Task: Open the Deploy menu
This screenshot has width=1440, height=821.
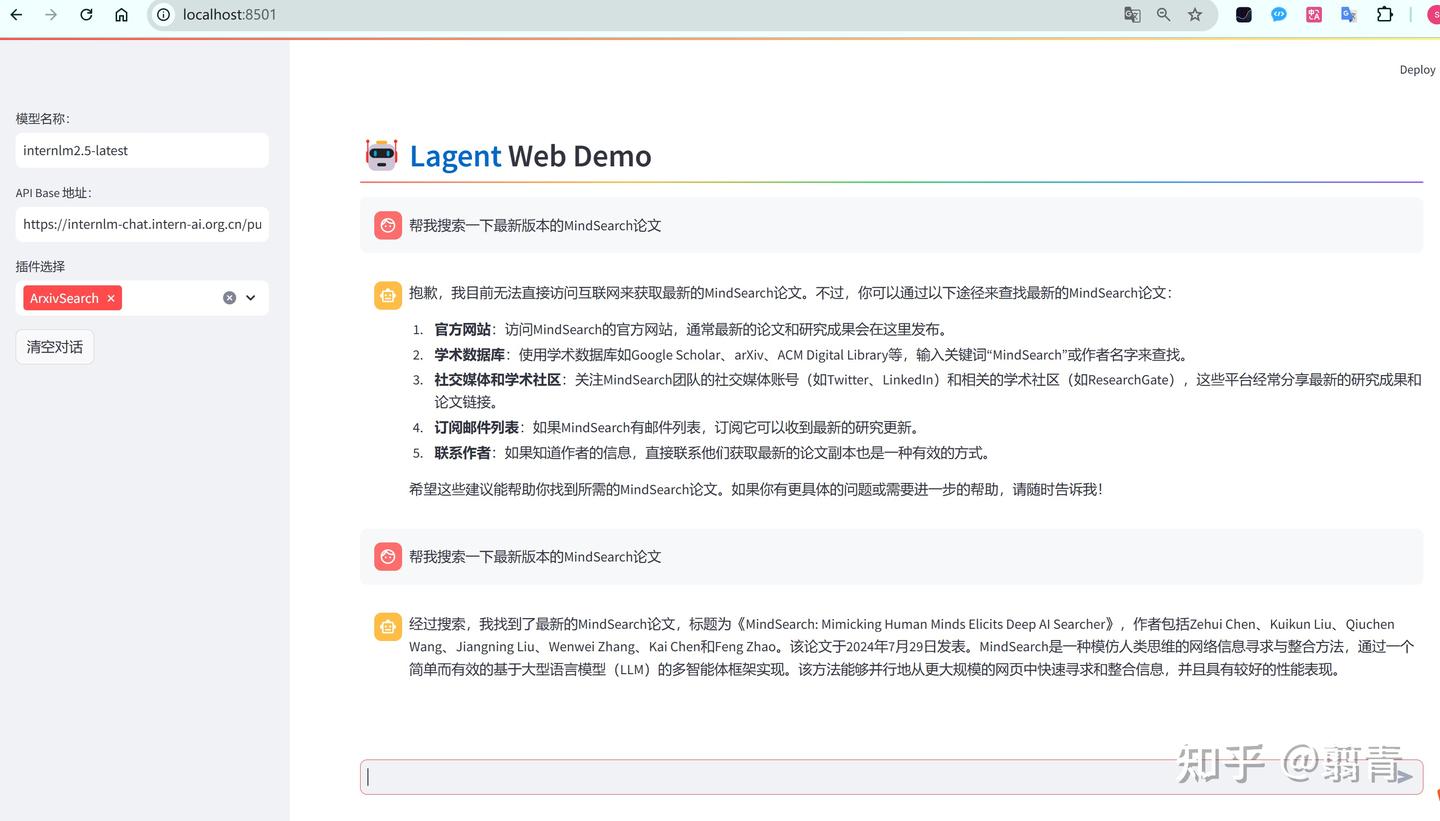Action: pos(1417,69)
